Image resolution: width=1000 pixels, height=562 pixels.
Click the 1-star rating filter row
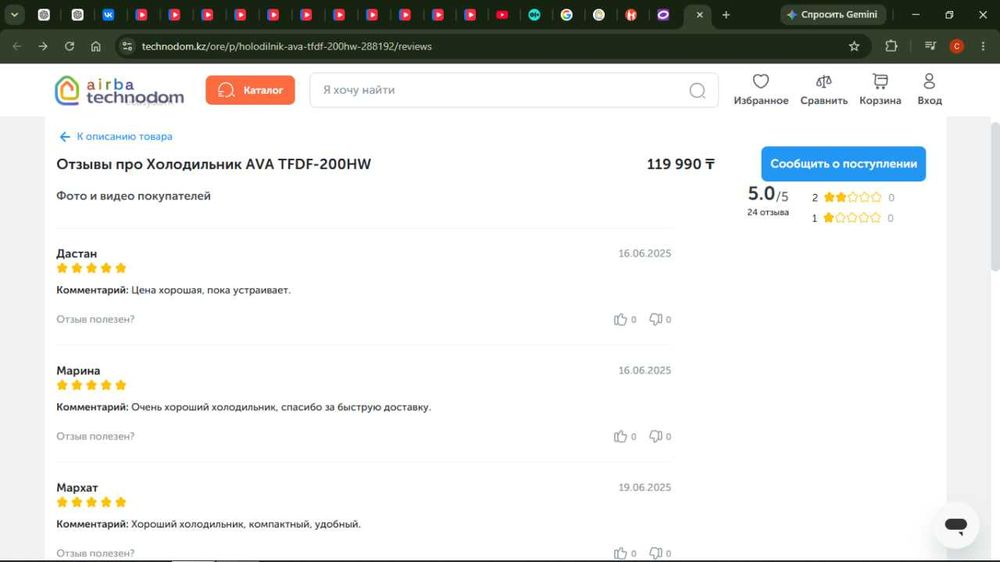point(853,218)
